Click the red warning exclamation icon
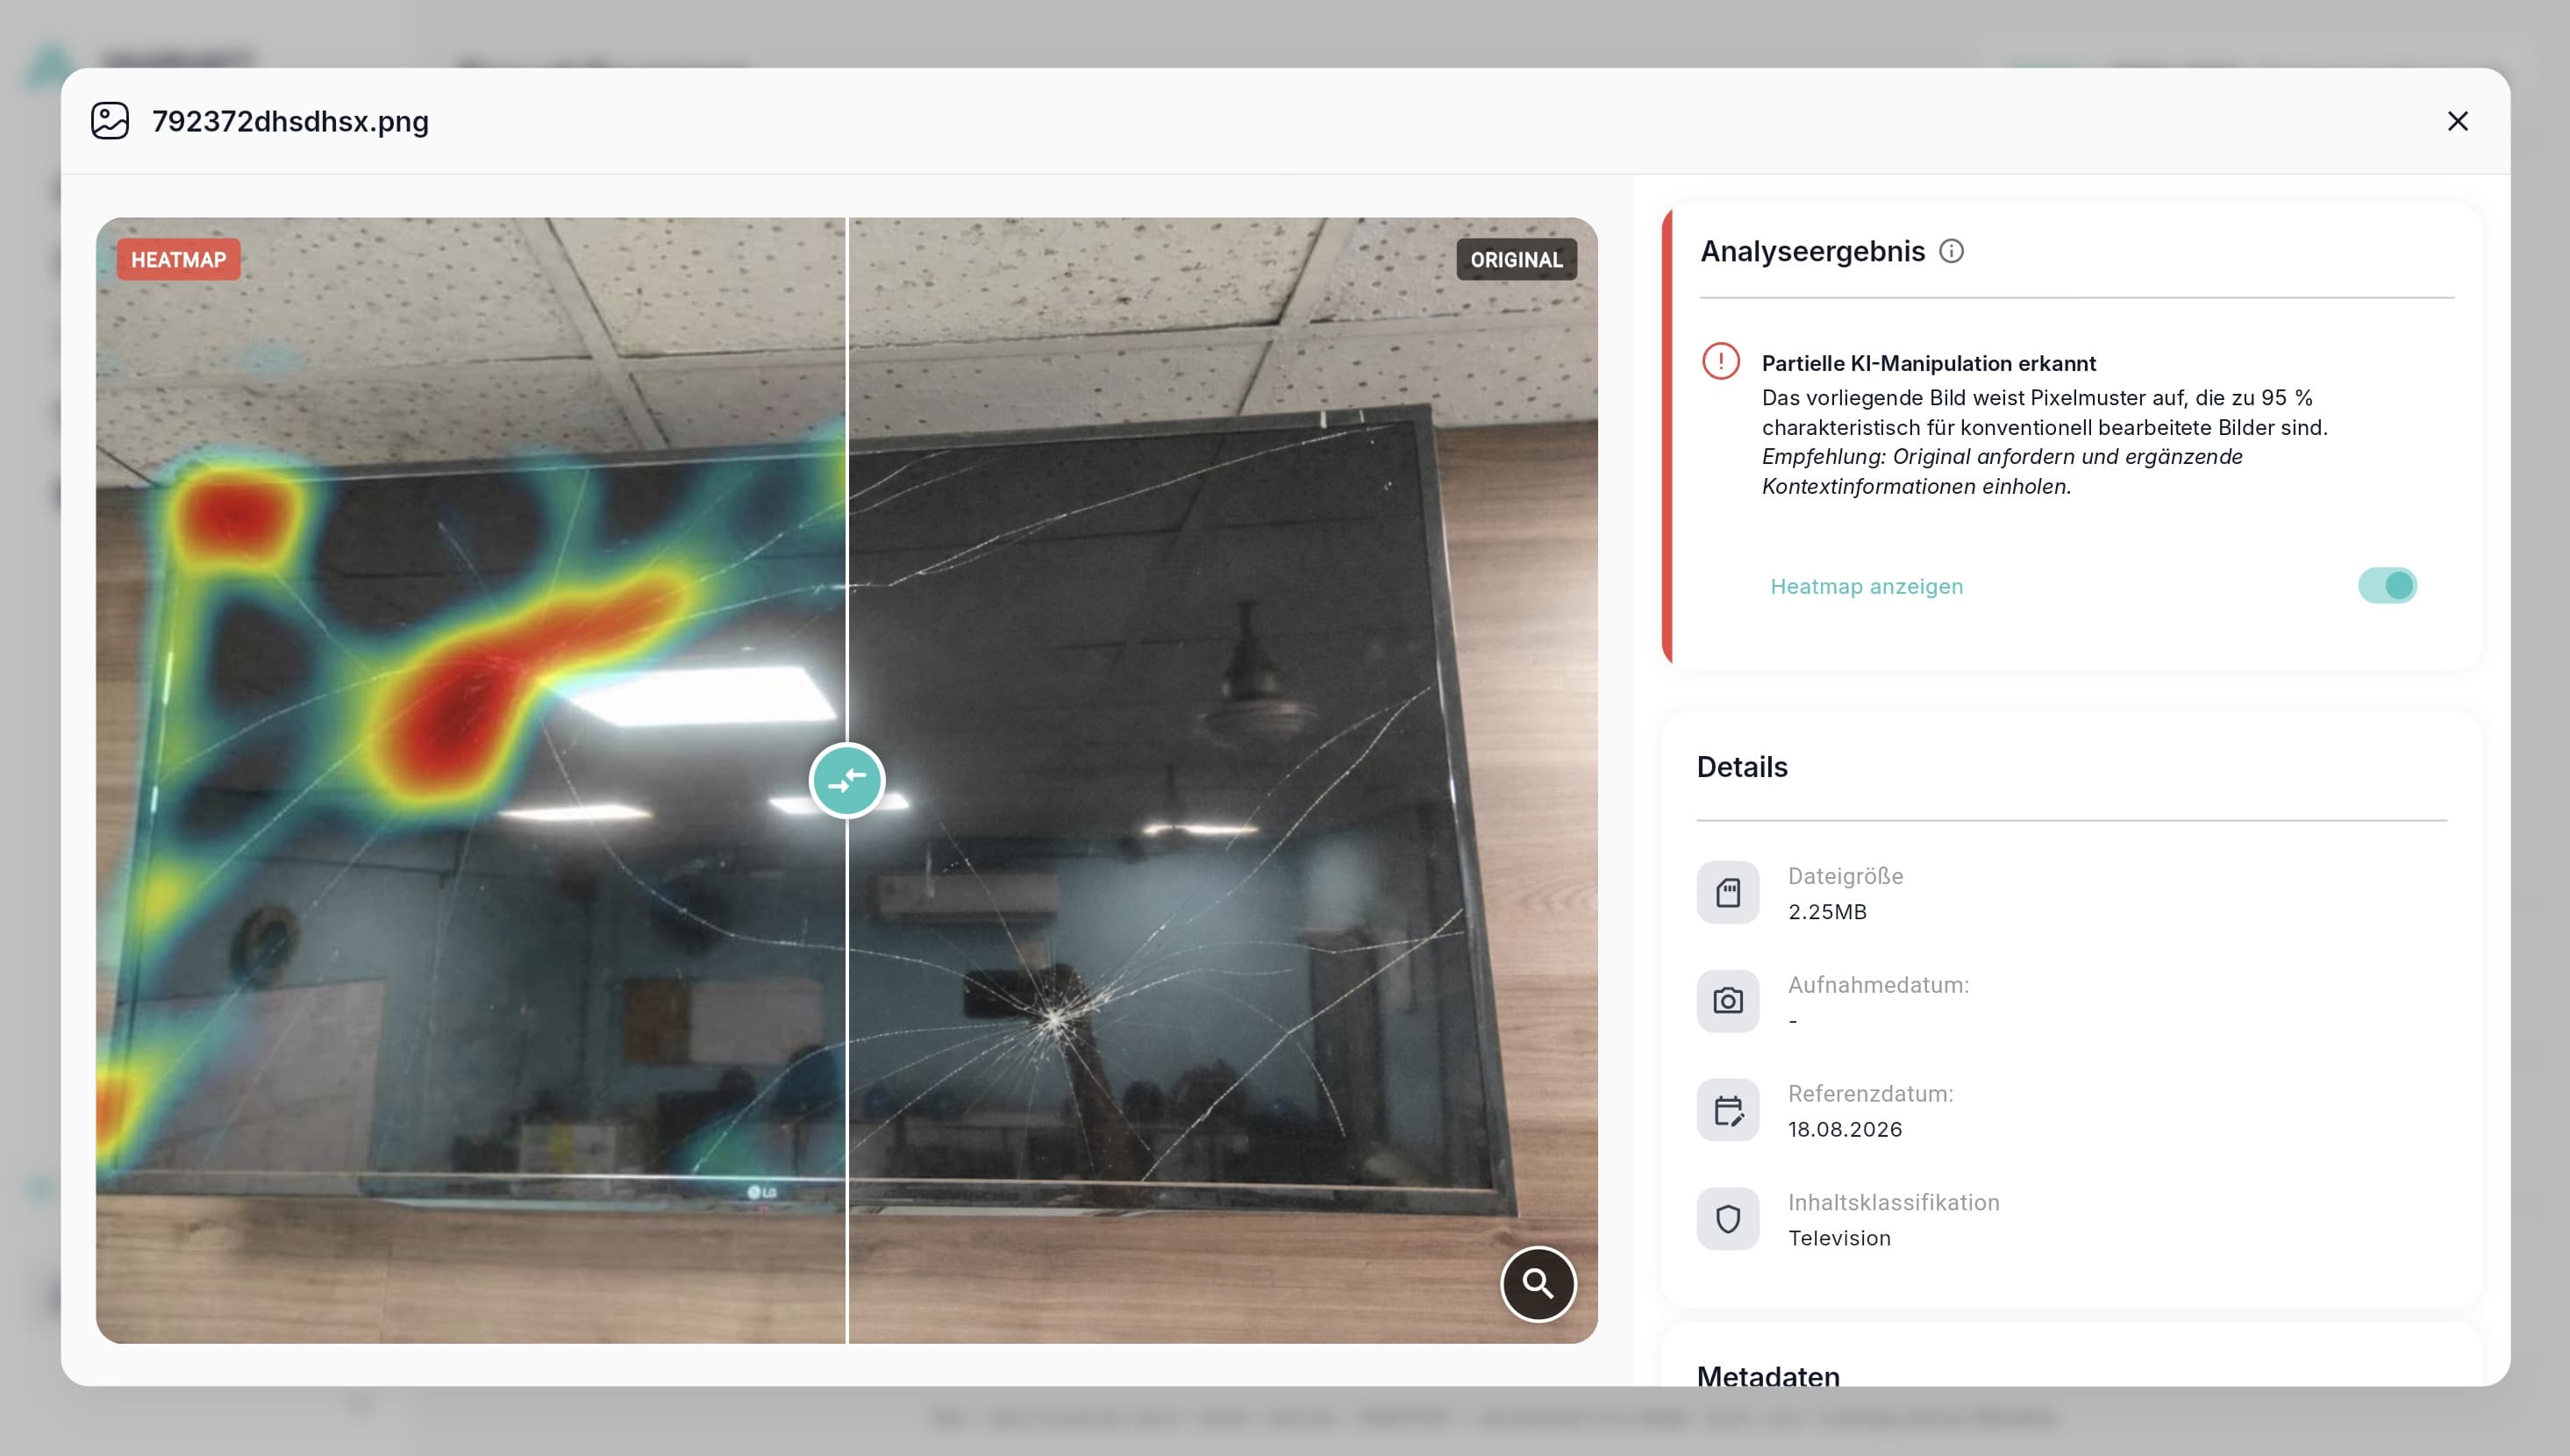The image size is (2570, 1456). pos(1721,361)
